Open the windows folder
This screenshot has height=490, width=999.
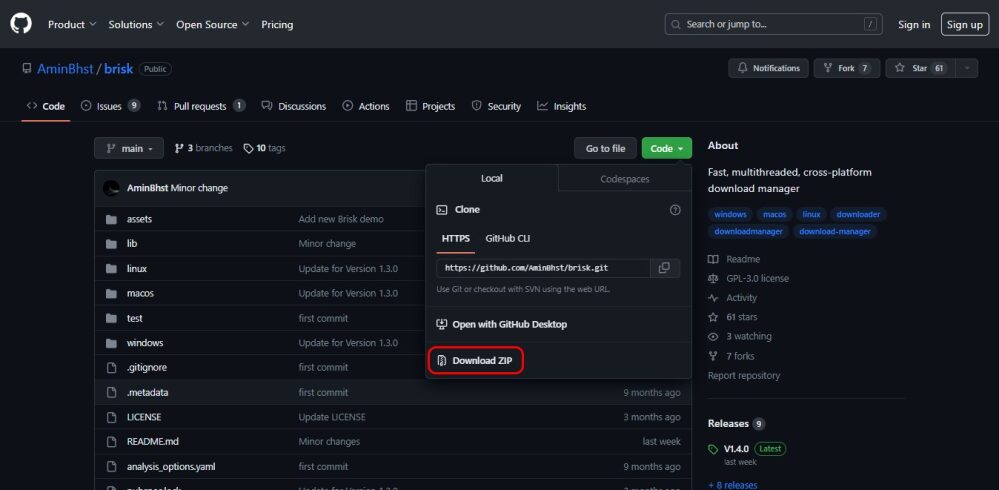coord(145,343)
